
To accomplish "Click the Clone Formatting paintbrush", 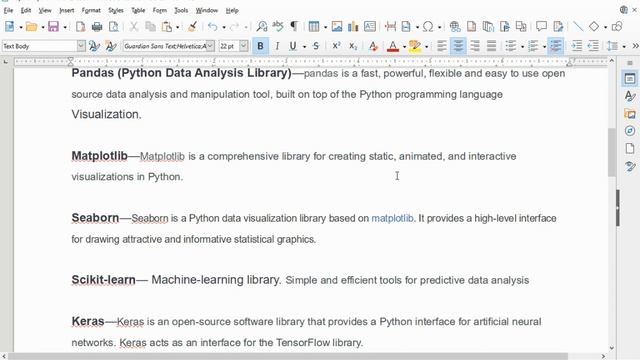I will pyautogui.click(x=192, y=27).
